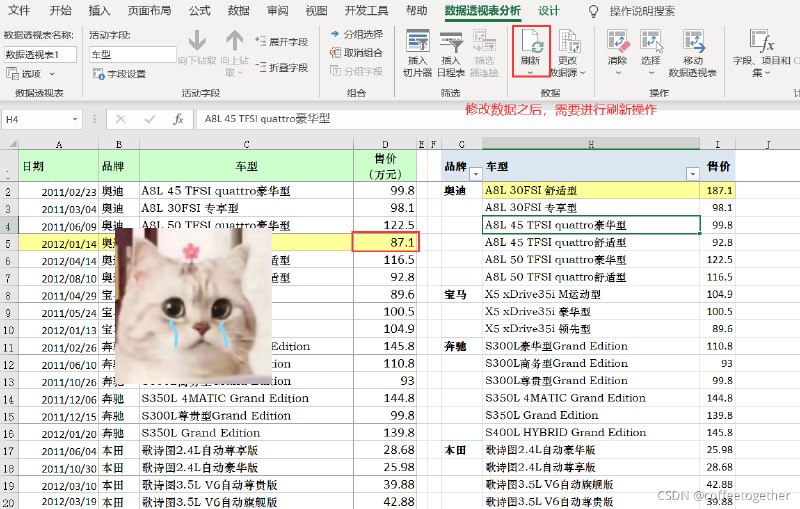Open the 文件 menu tab

(x=19, y=11)
